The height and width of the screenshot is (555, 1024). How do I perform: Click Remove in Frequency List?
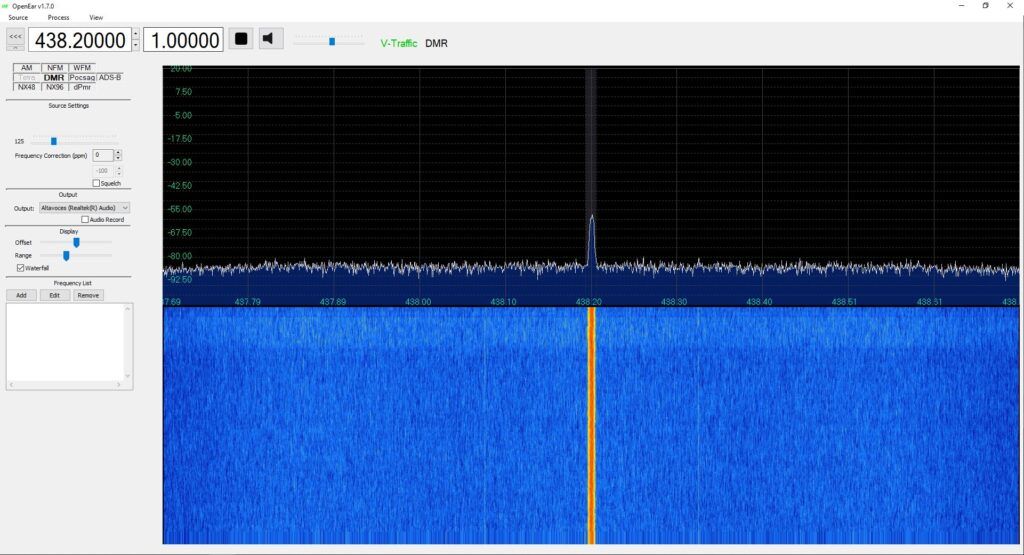pos(88,295)
